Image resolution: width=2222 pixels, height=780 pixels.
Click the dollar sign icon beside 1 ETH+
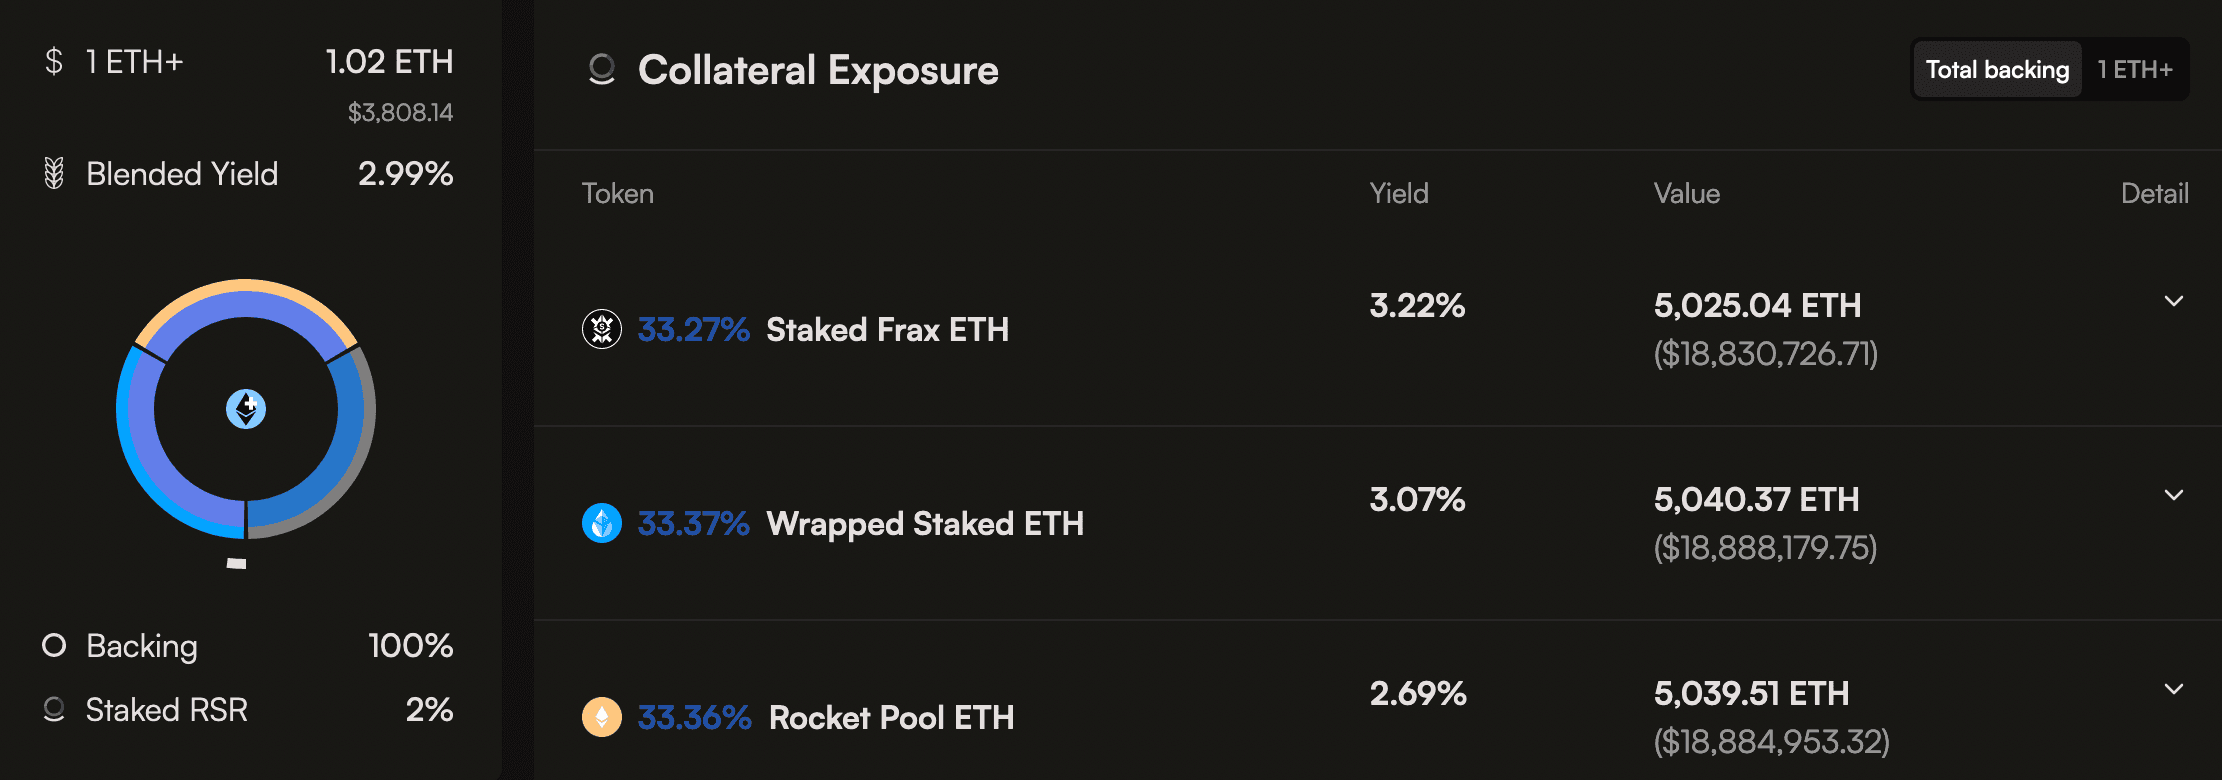54,62
